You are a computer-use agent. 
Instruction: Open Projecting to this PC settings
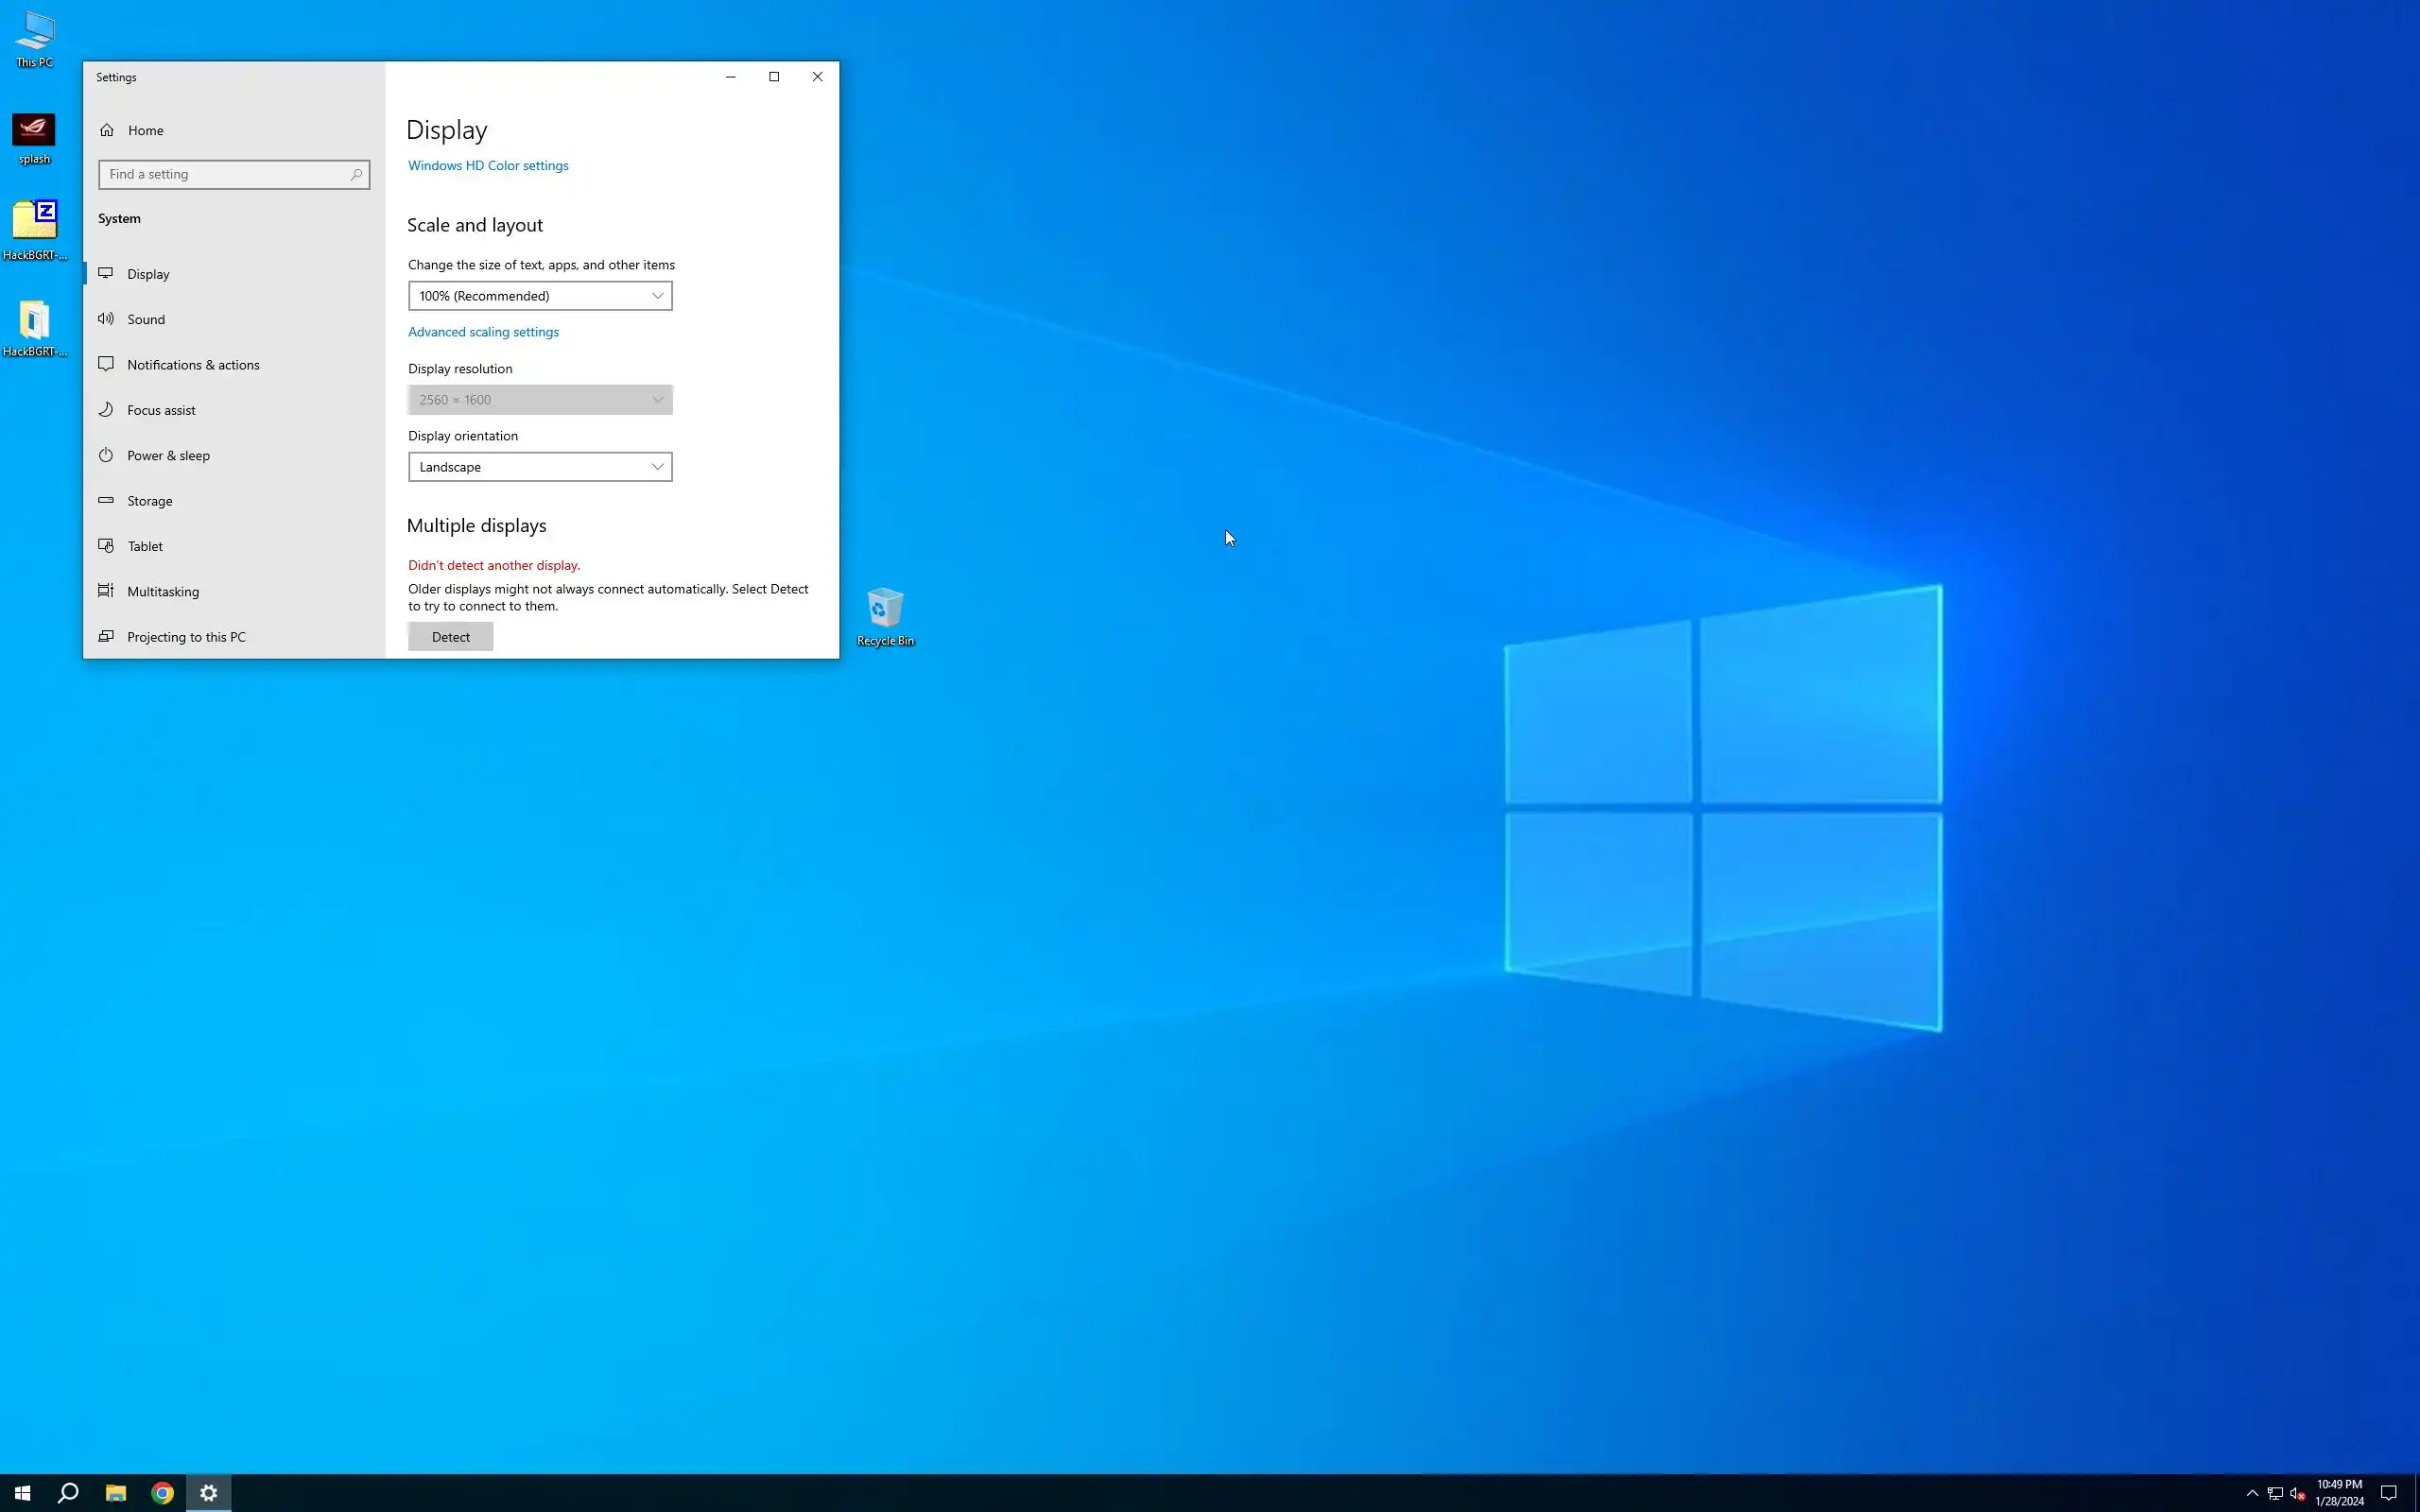186,637
